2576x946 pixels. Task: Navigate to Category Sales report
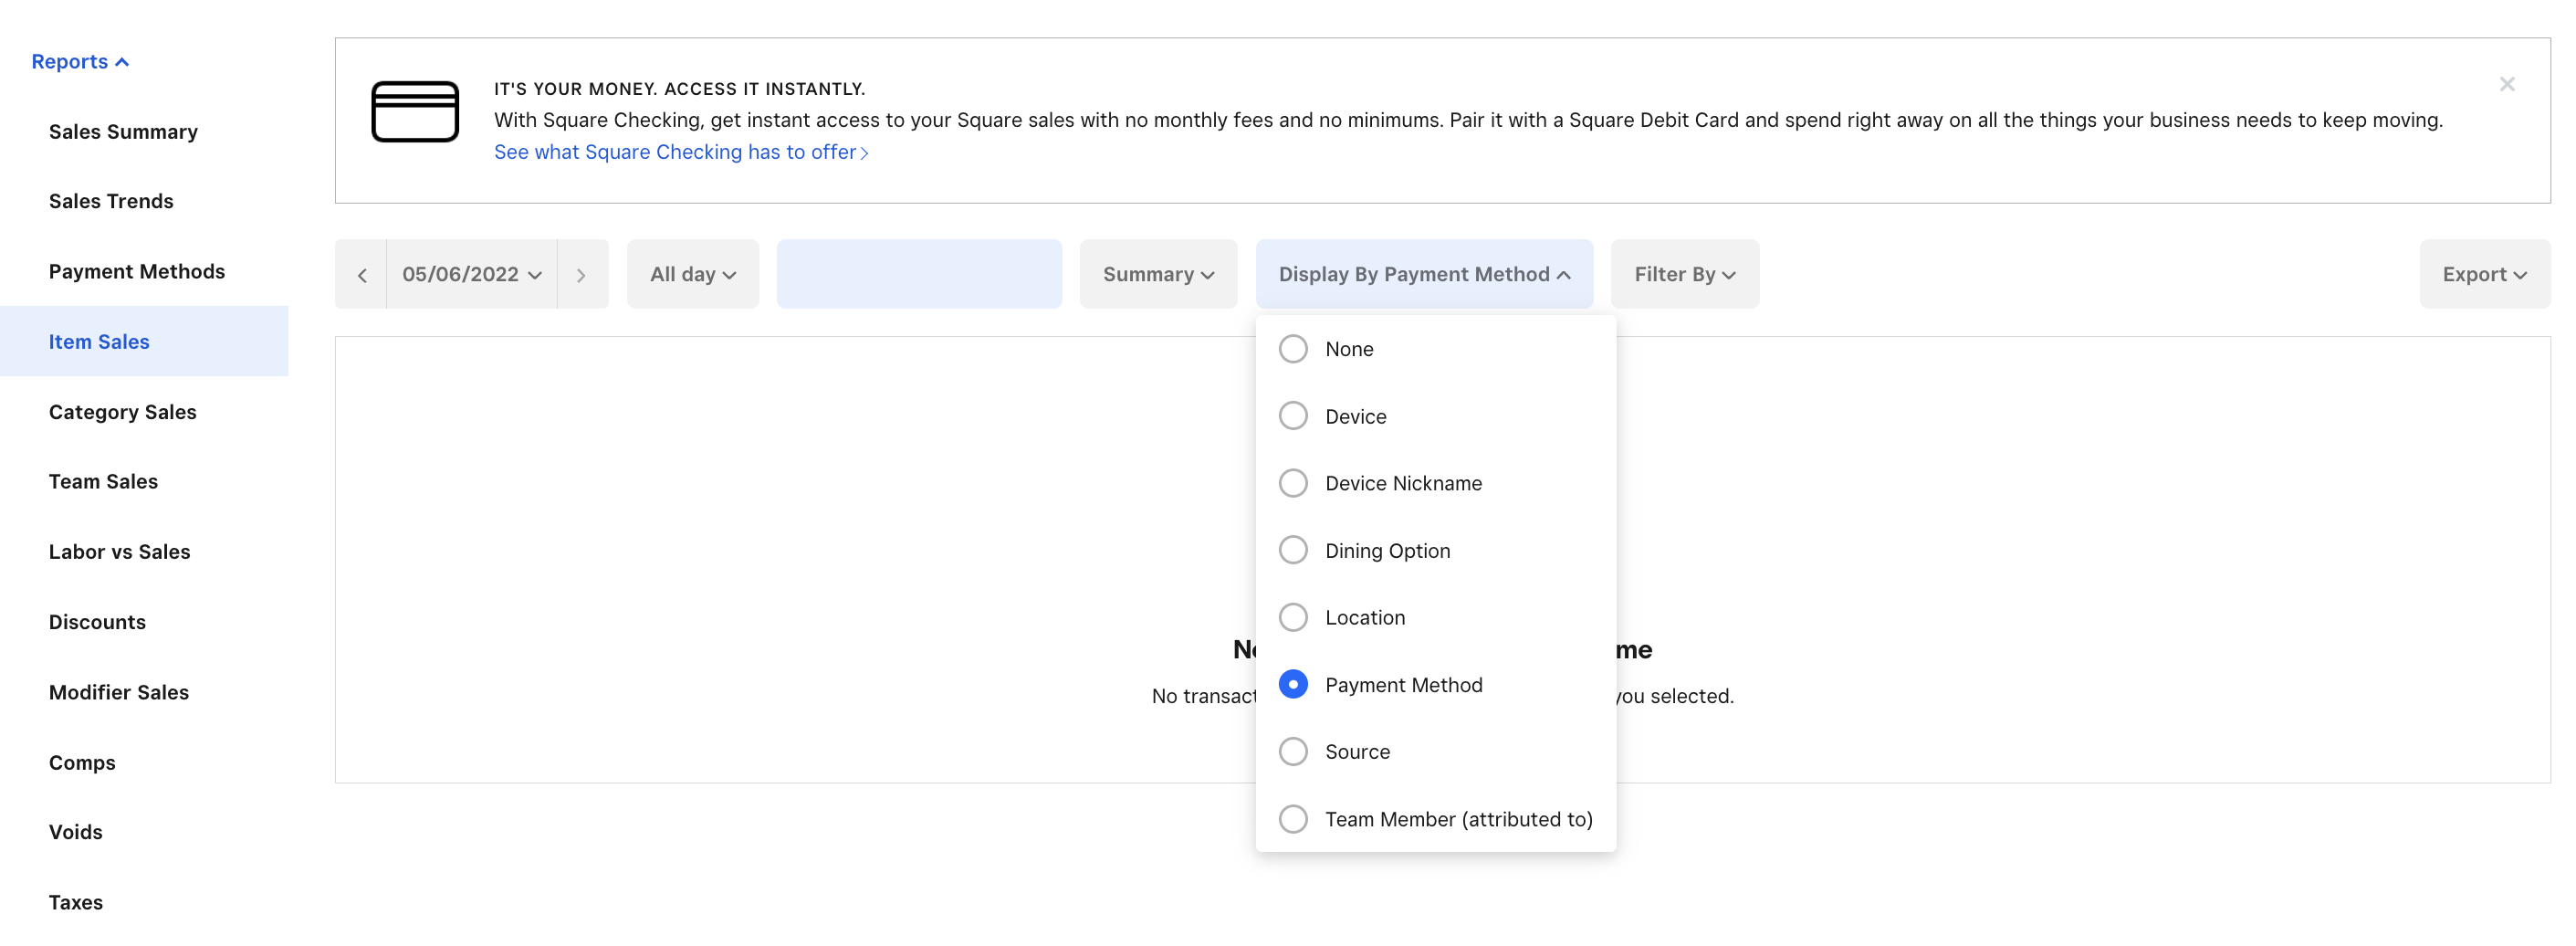coord(122,412)
